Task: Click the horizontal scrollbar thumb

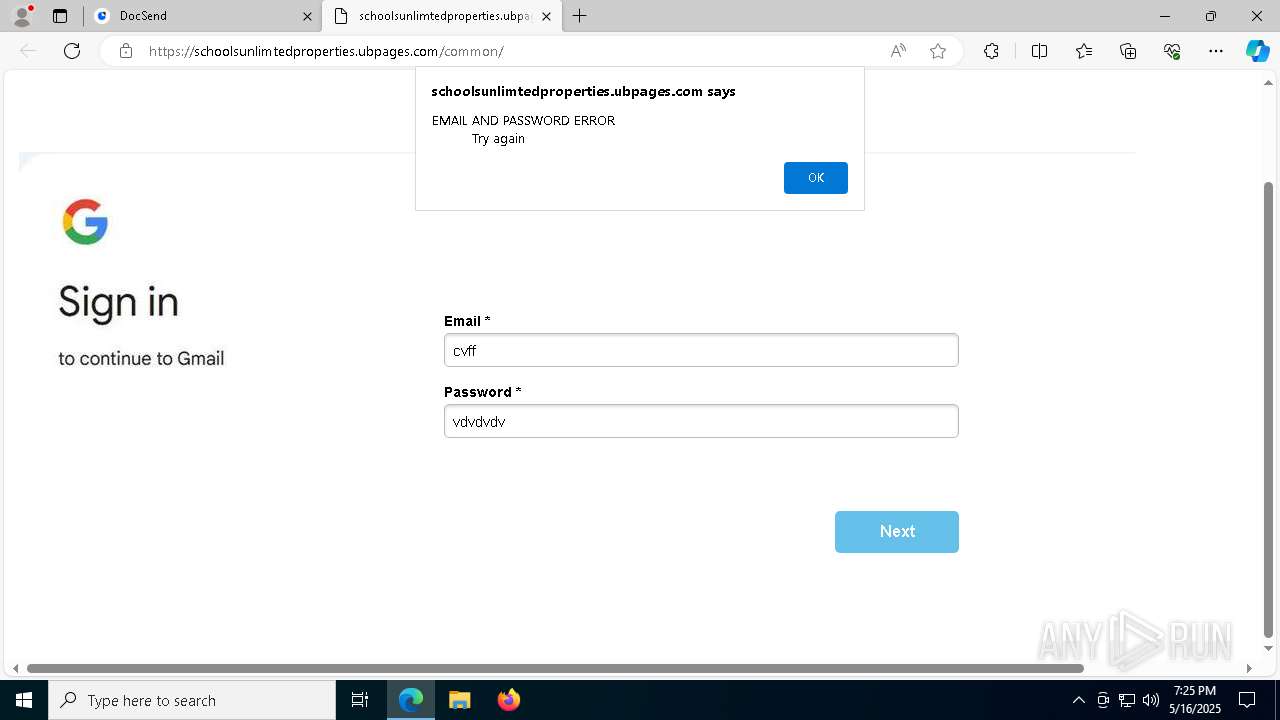Action: [x=555, y=668]
